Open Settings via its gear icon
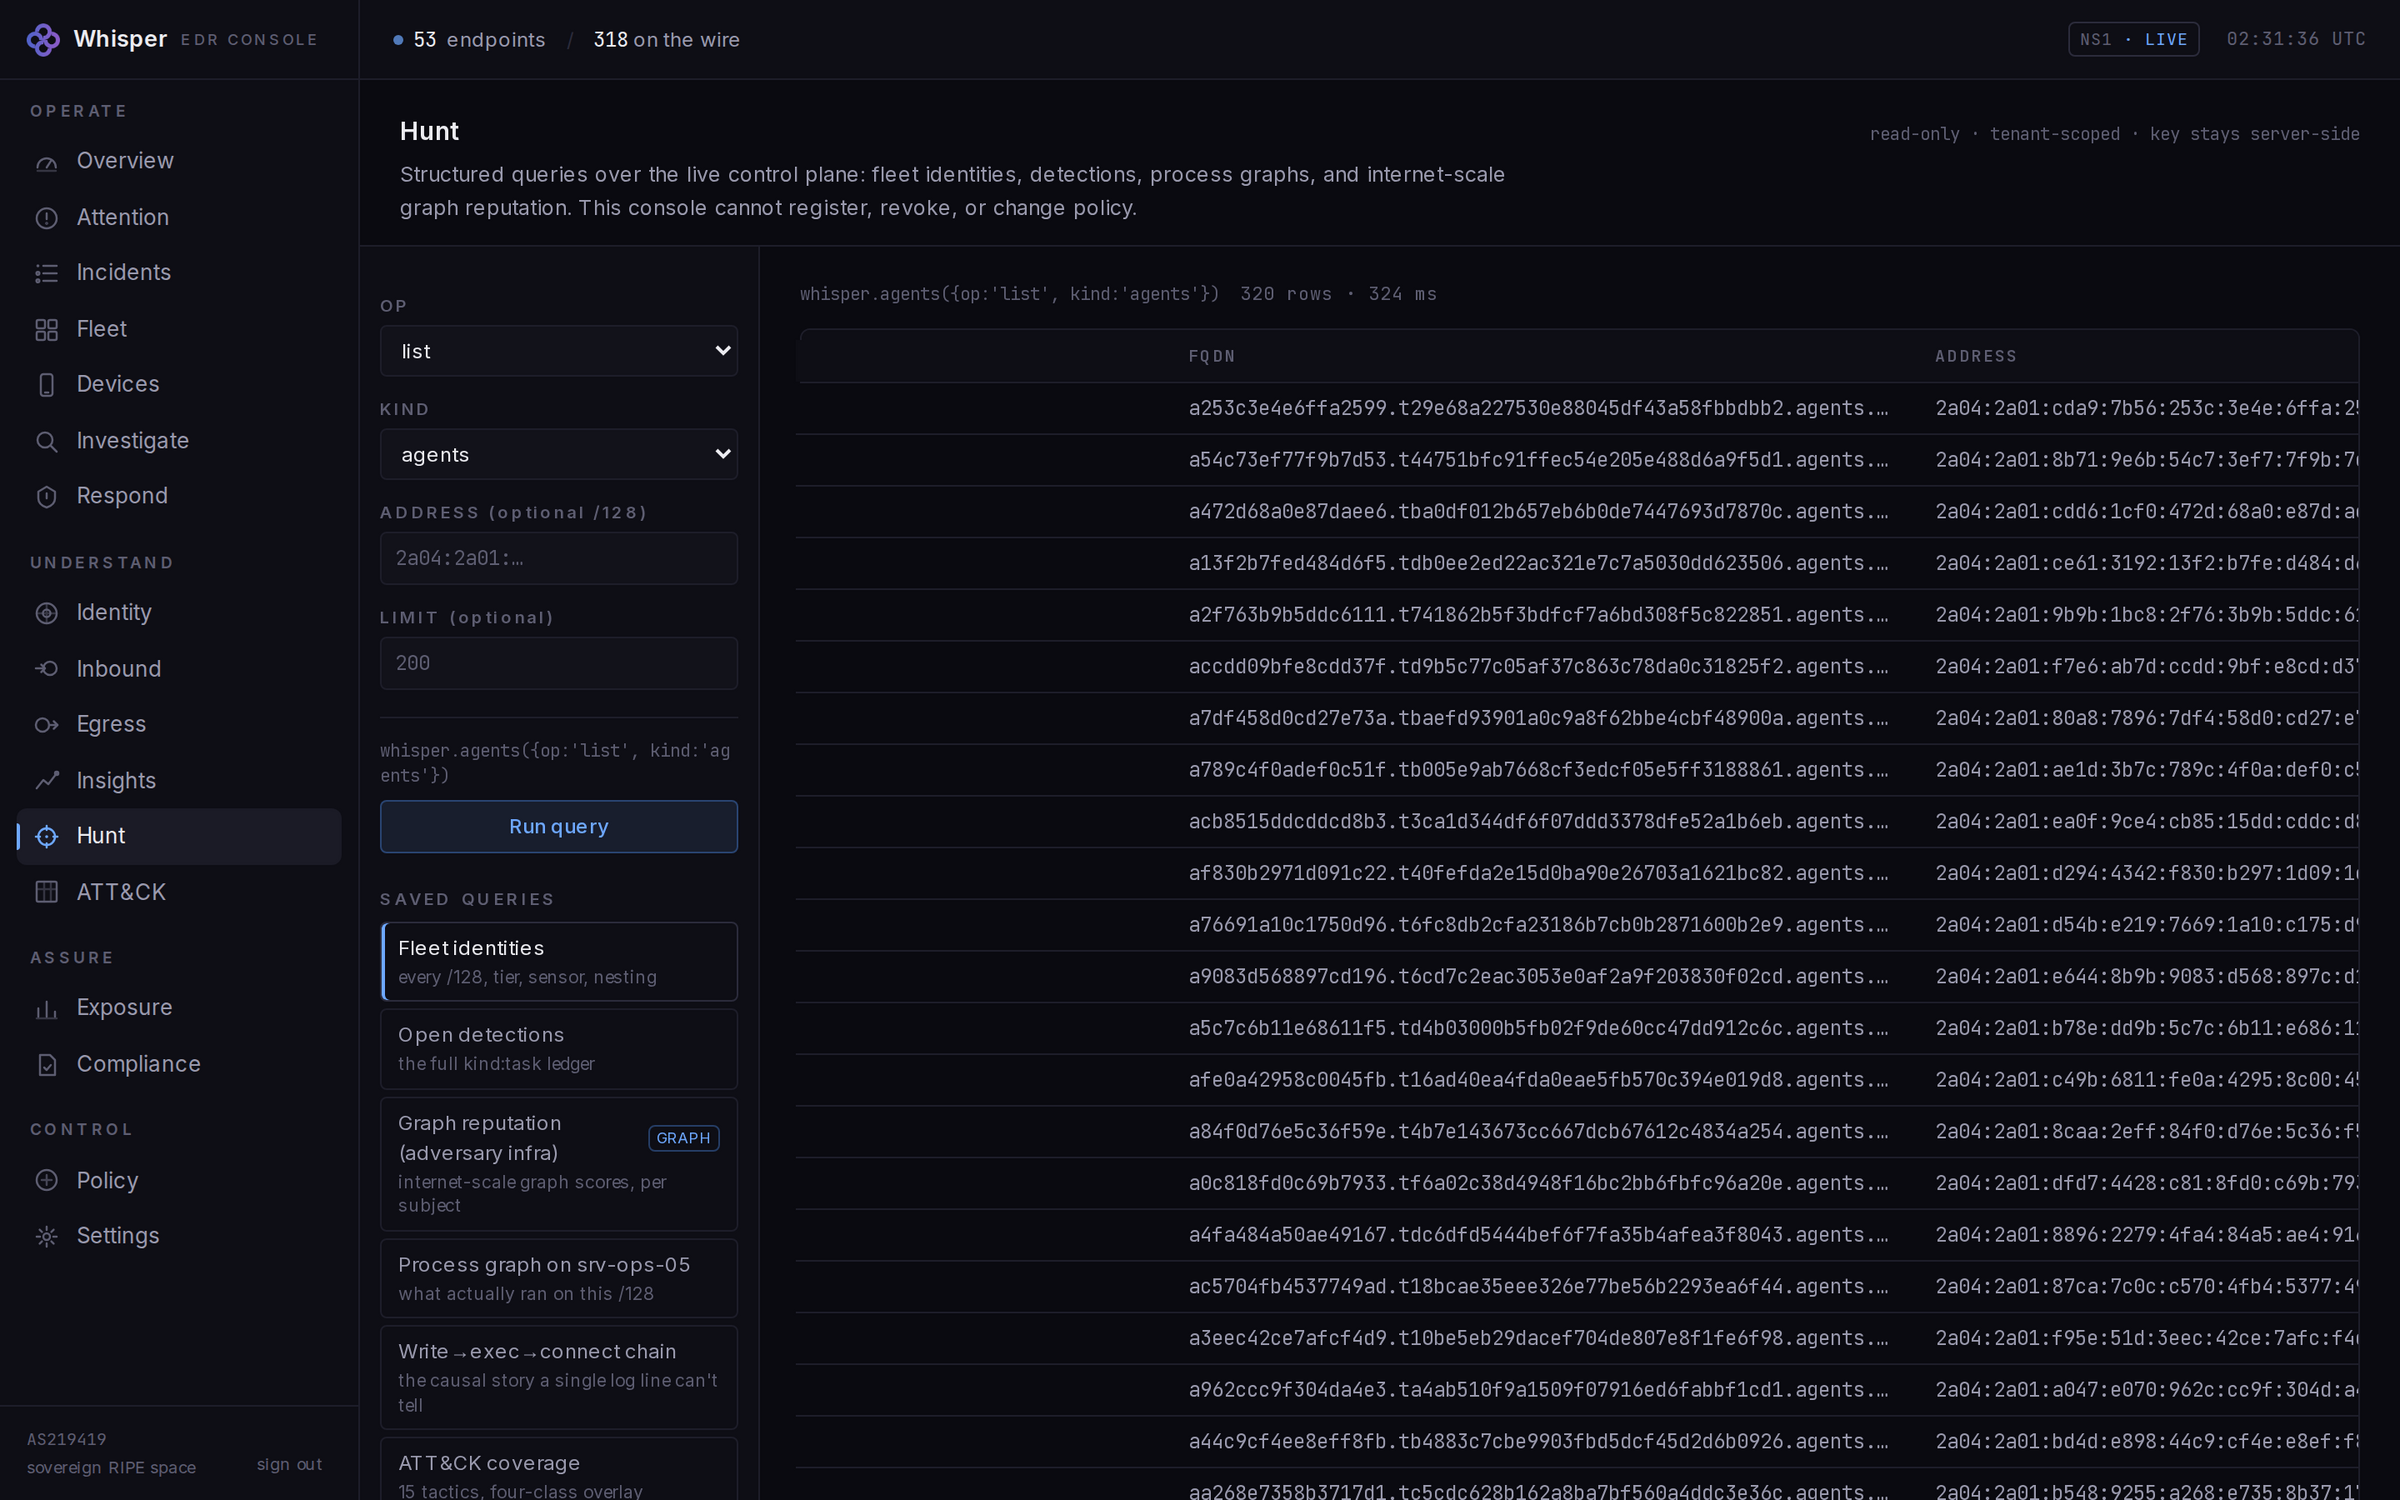 (47, 1237)
